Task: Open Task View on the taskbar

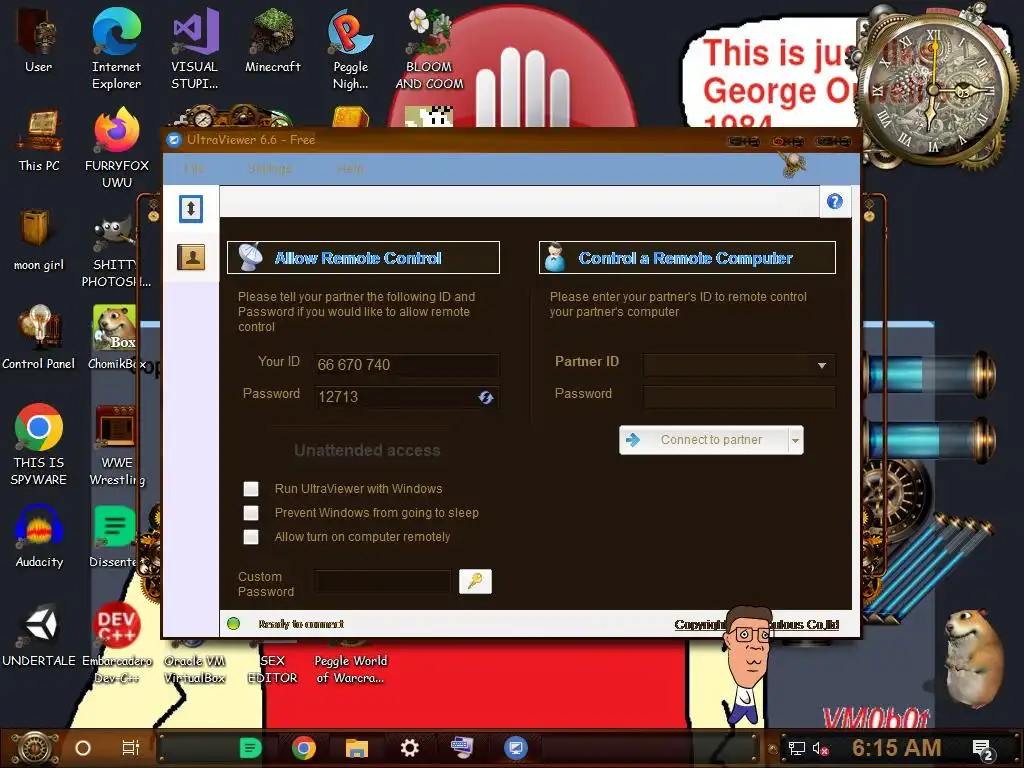Action: click(131, 748)
